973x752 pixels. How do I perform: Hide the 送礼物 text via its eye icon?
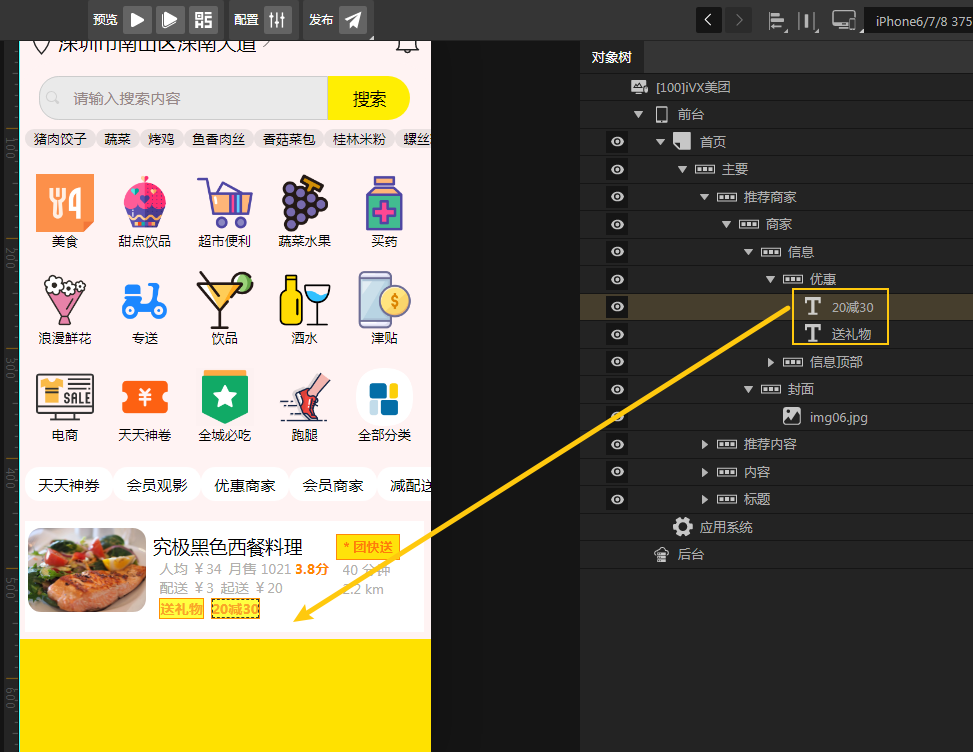[617, 334]
